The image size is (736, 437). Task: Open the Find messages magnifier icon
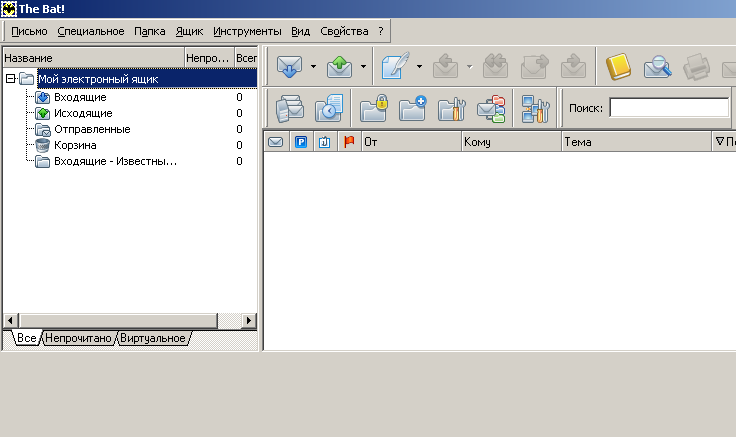coord(657,66)
